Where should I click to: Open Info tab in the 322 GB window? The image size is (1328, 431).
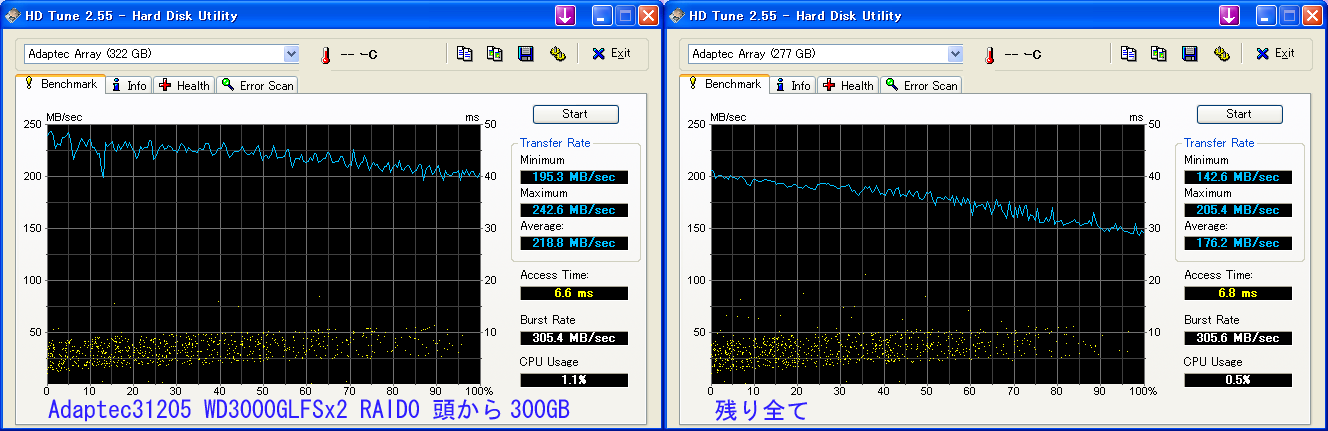129,85
